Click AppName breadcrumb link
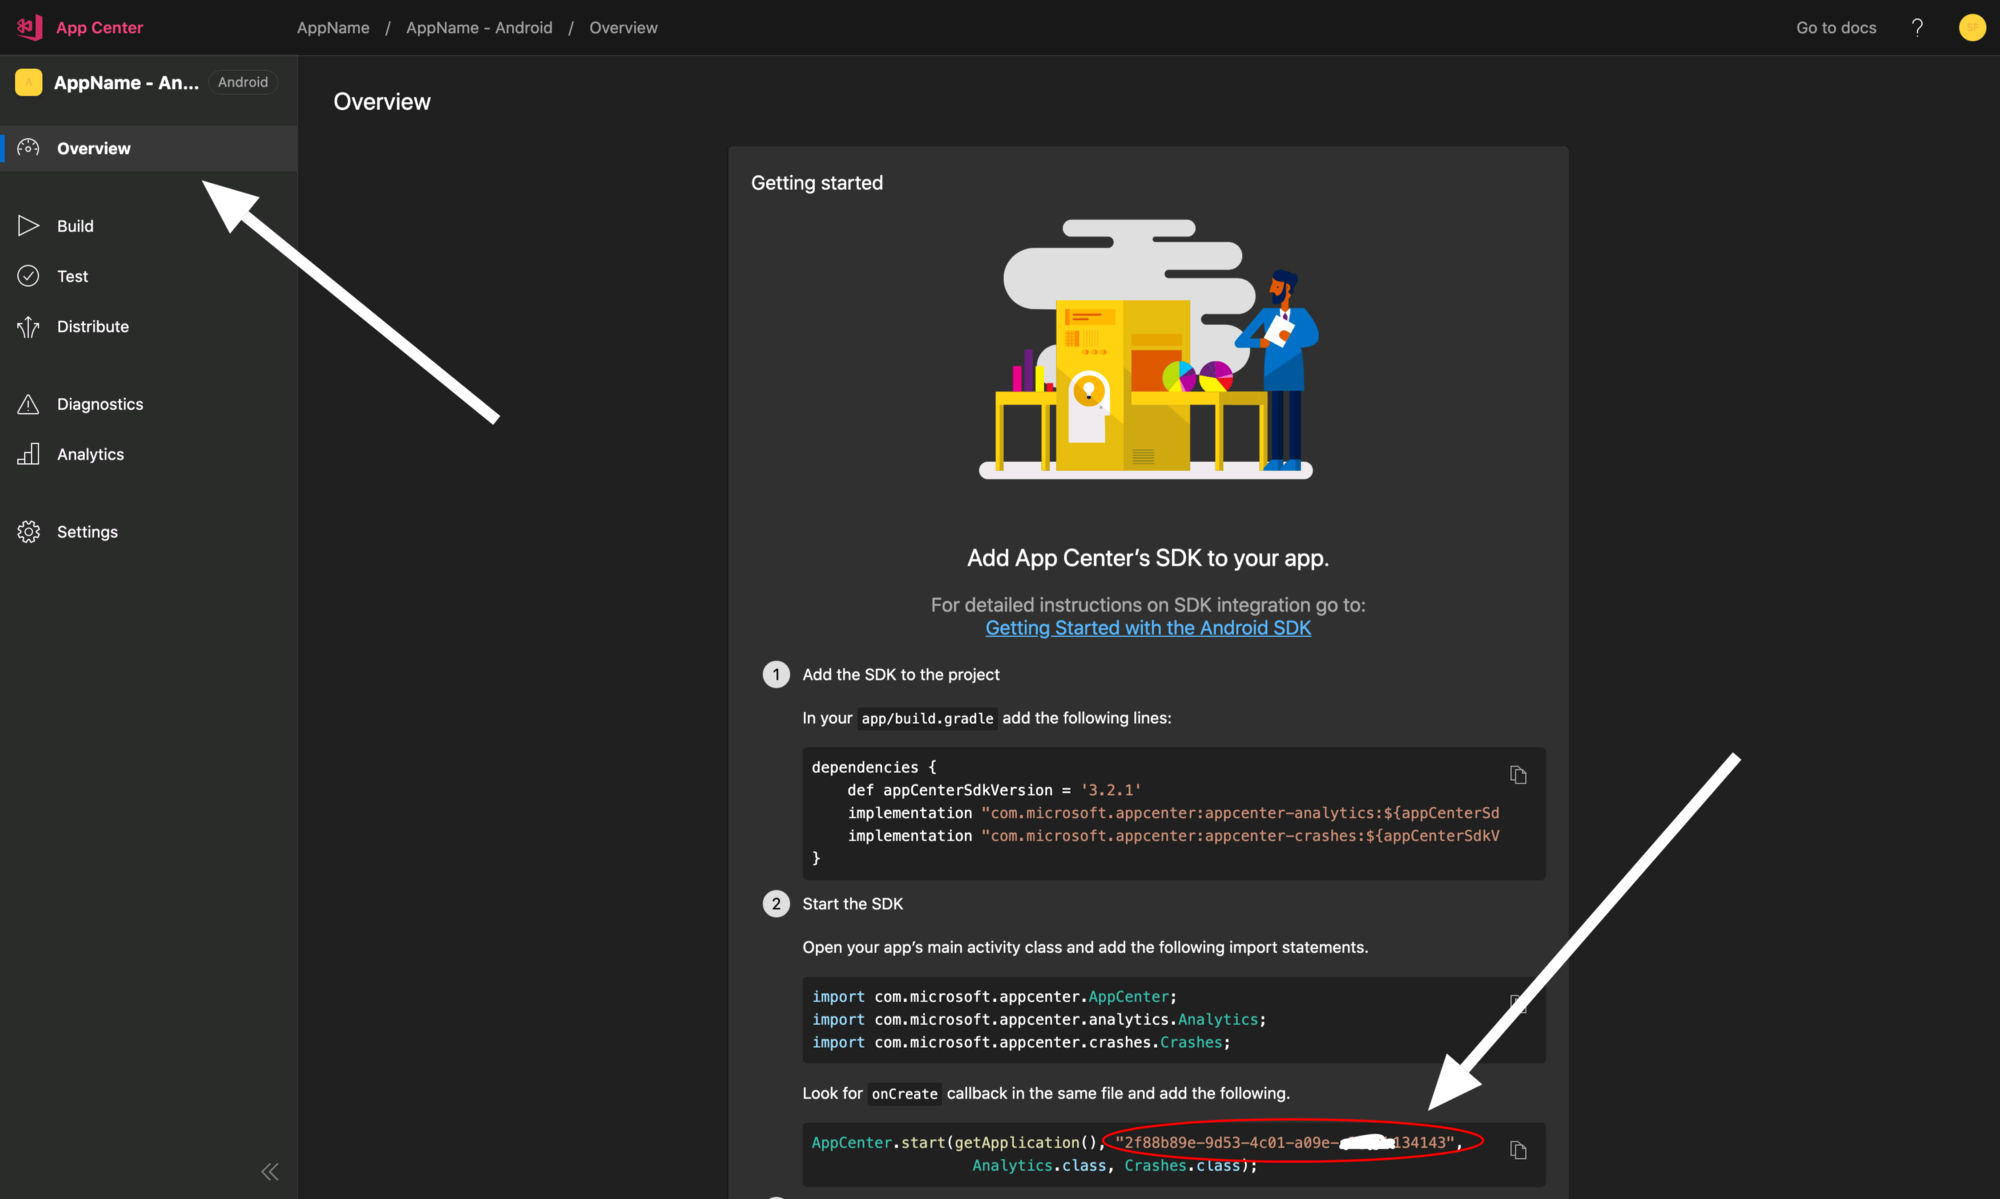The height and width of the screenshot is (1199, 2000). (333, 28)
